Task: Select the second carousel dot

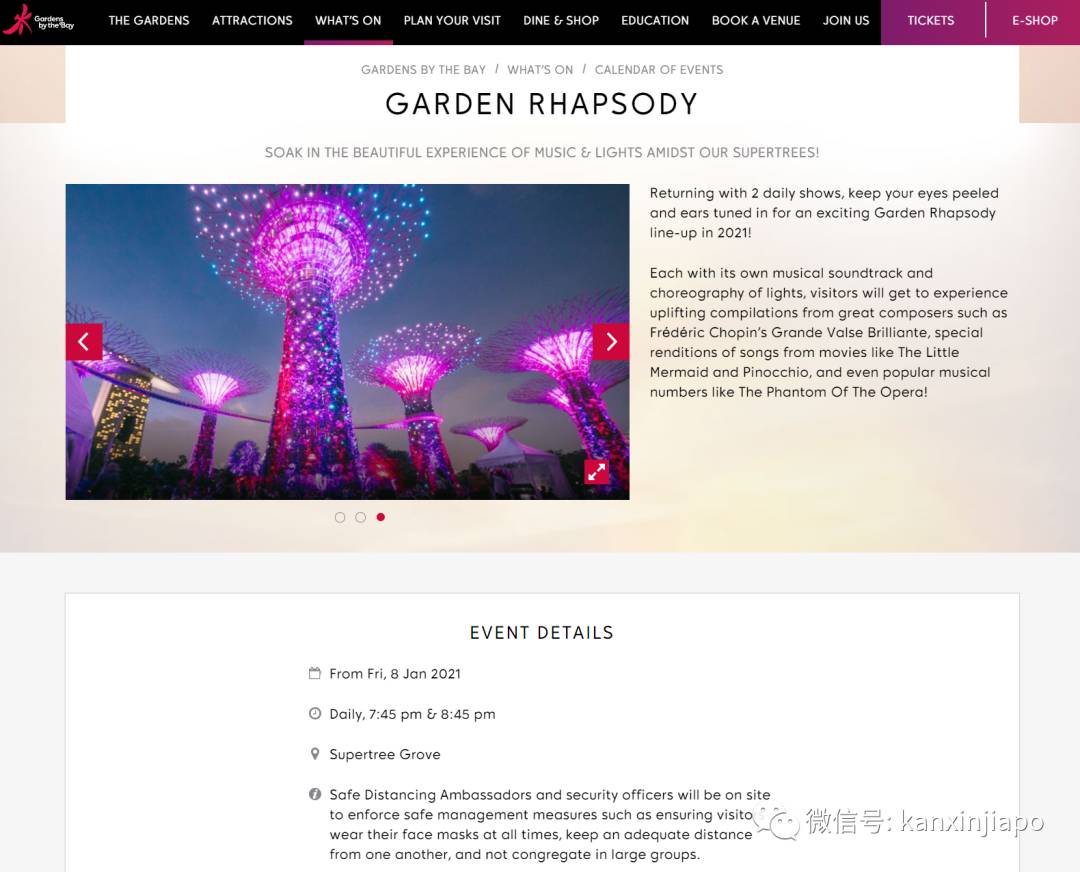Action: pyautogui.click(x=360, y=517)
